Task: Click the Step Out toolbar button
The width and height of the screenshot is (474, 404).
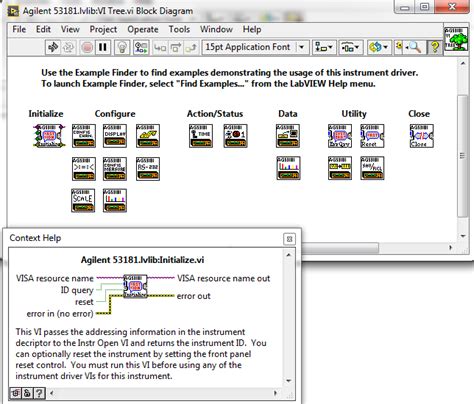Action: tap(191, 47)
